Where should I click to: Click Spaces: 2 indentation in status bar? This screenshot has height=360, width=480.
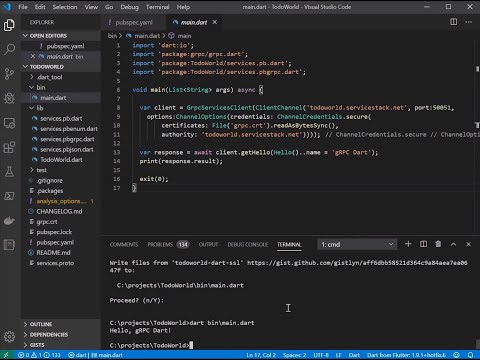click(294, 355)
